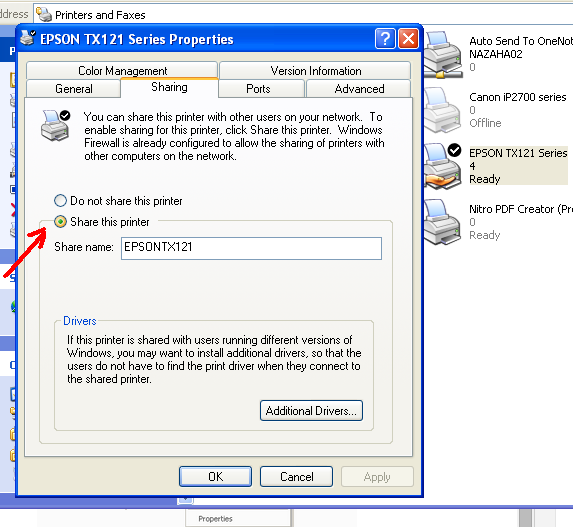The height and width of the screenshot is (527, 573).
Task: Click the Auto Send To OneNote printer icon
Action: click(443, 55)
